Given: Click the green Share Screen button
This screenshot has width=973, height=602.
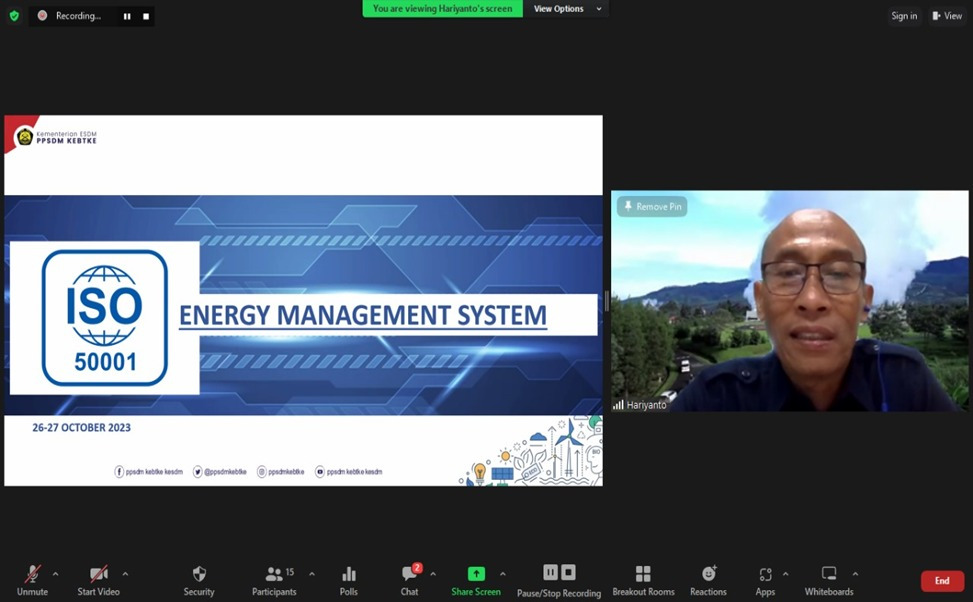Looking at the screenshot, I should point(476,580).
